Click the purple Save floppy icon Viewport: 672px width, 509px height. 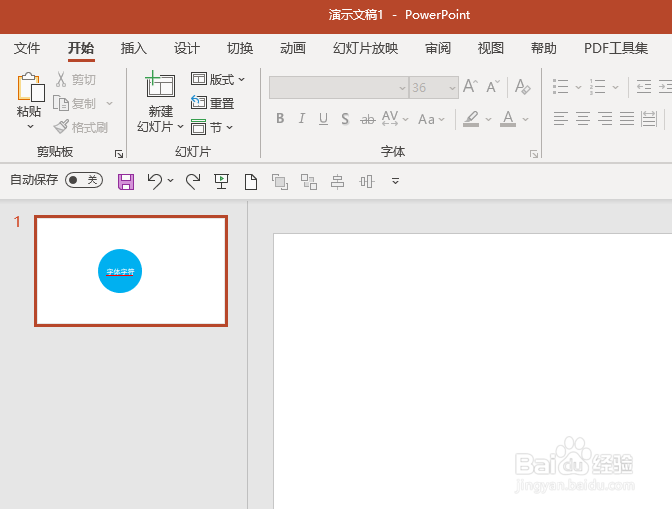(126, 182)
